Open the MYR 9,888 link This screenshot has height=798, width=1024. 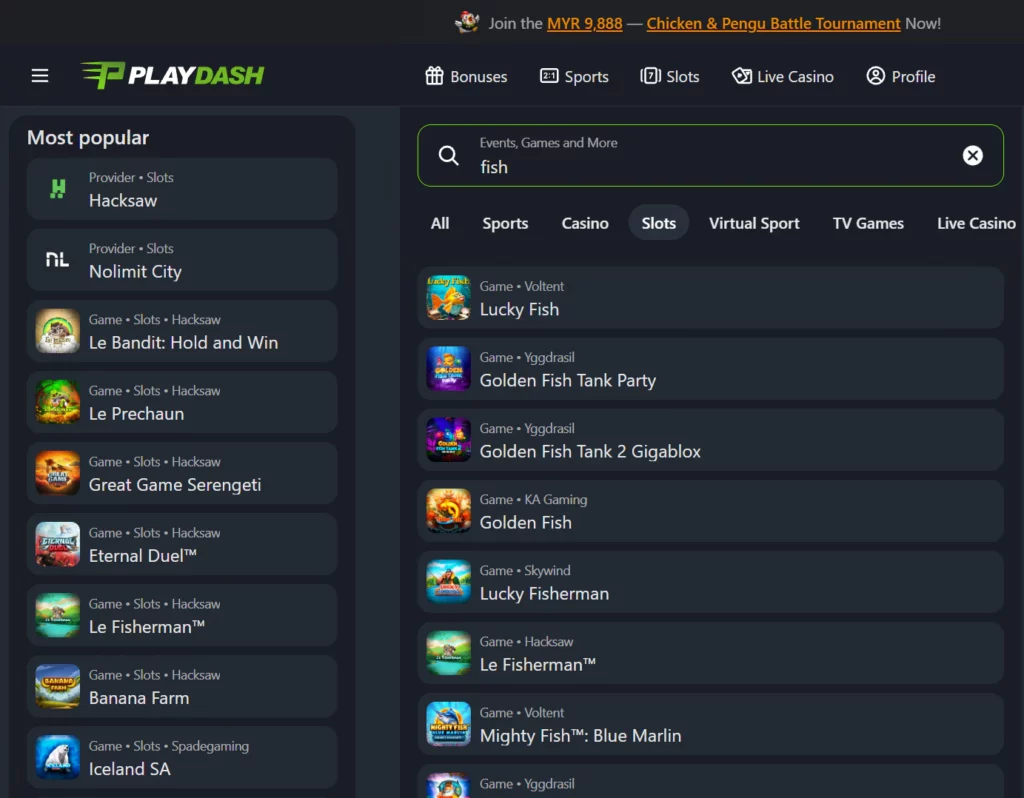tap(584, 24)
